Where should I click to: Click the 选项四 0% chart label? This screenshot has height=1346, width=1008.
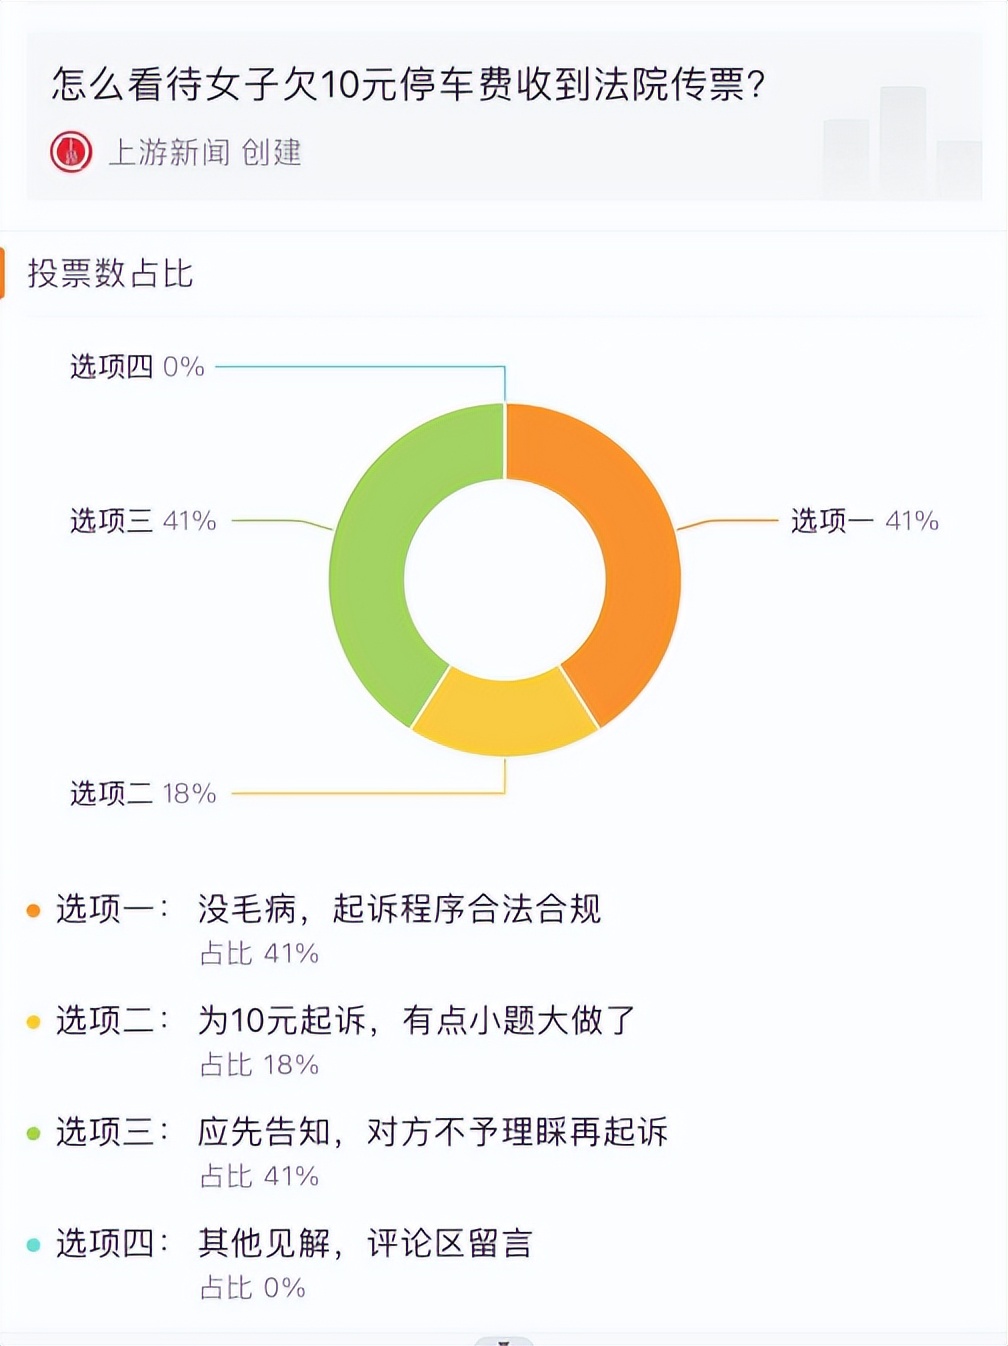[133, 368]
